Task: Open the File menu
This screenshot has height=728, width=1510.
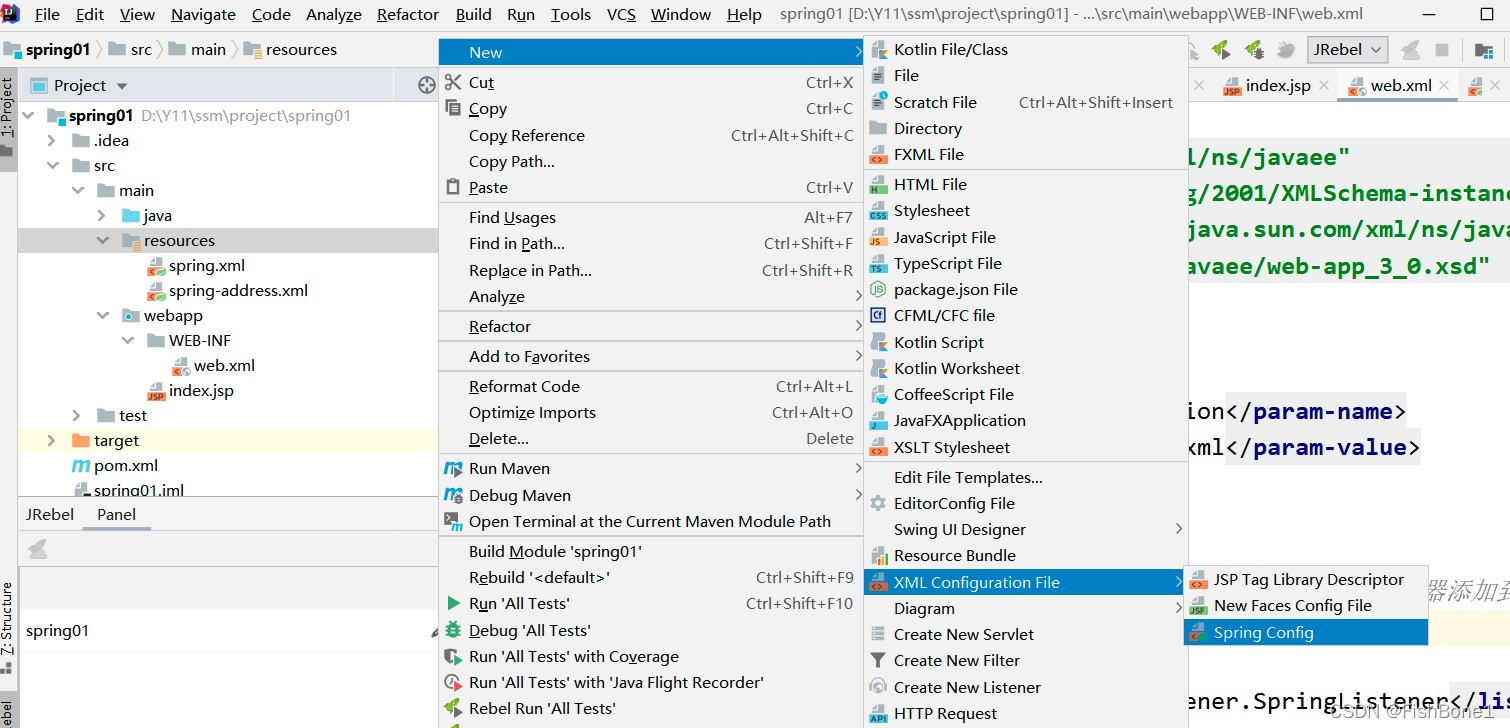Action: [x=47, y=15]
